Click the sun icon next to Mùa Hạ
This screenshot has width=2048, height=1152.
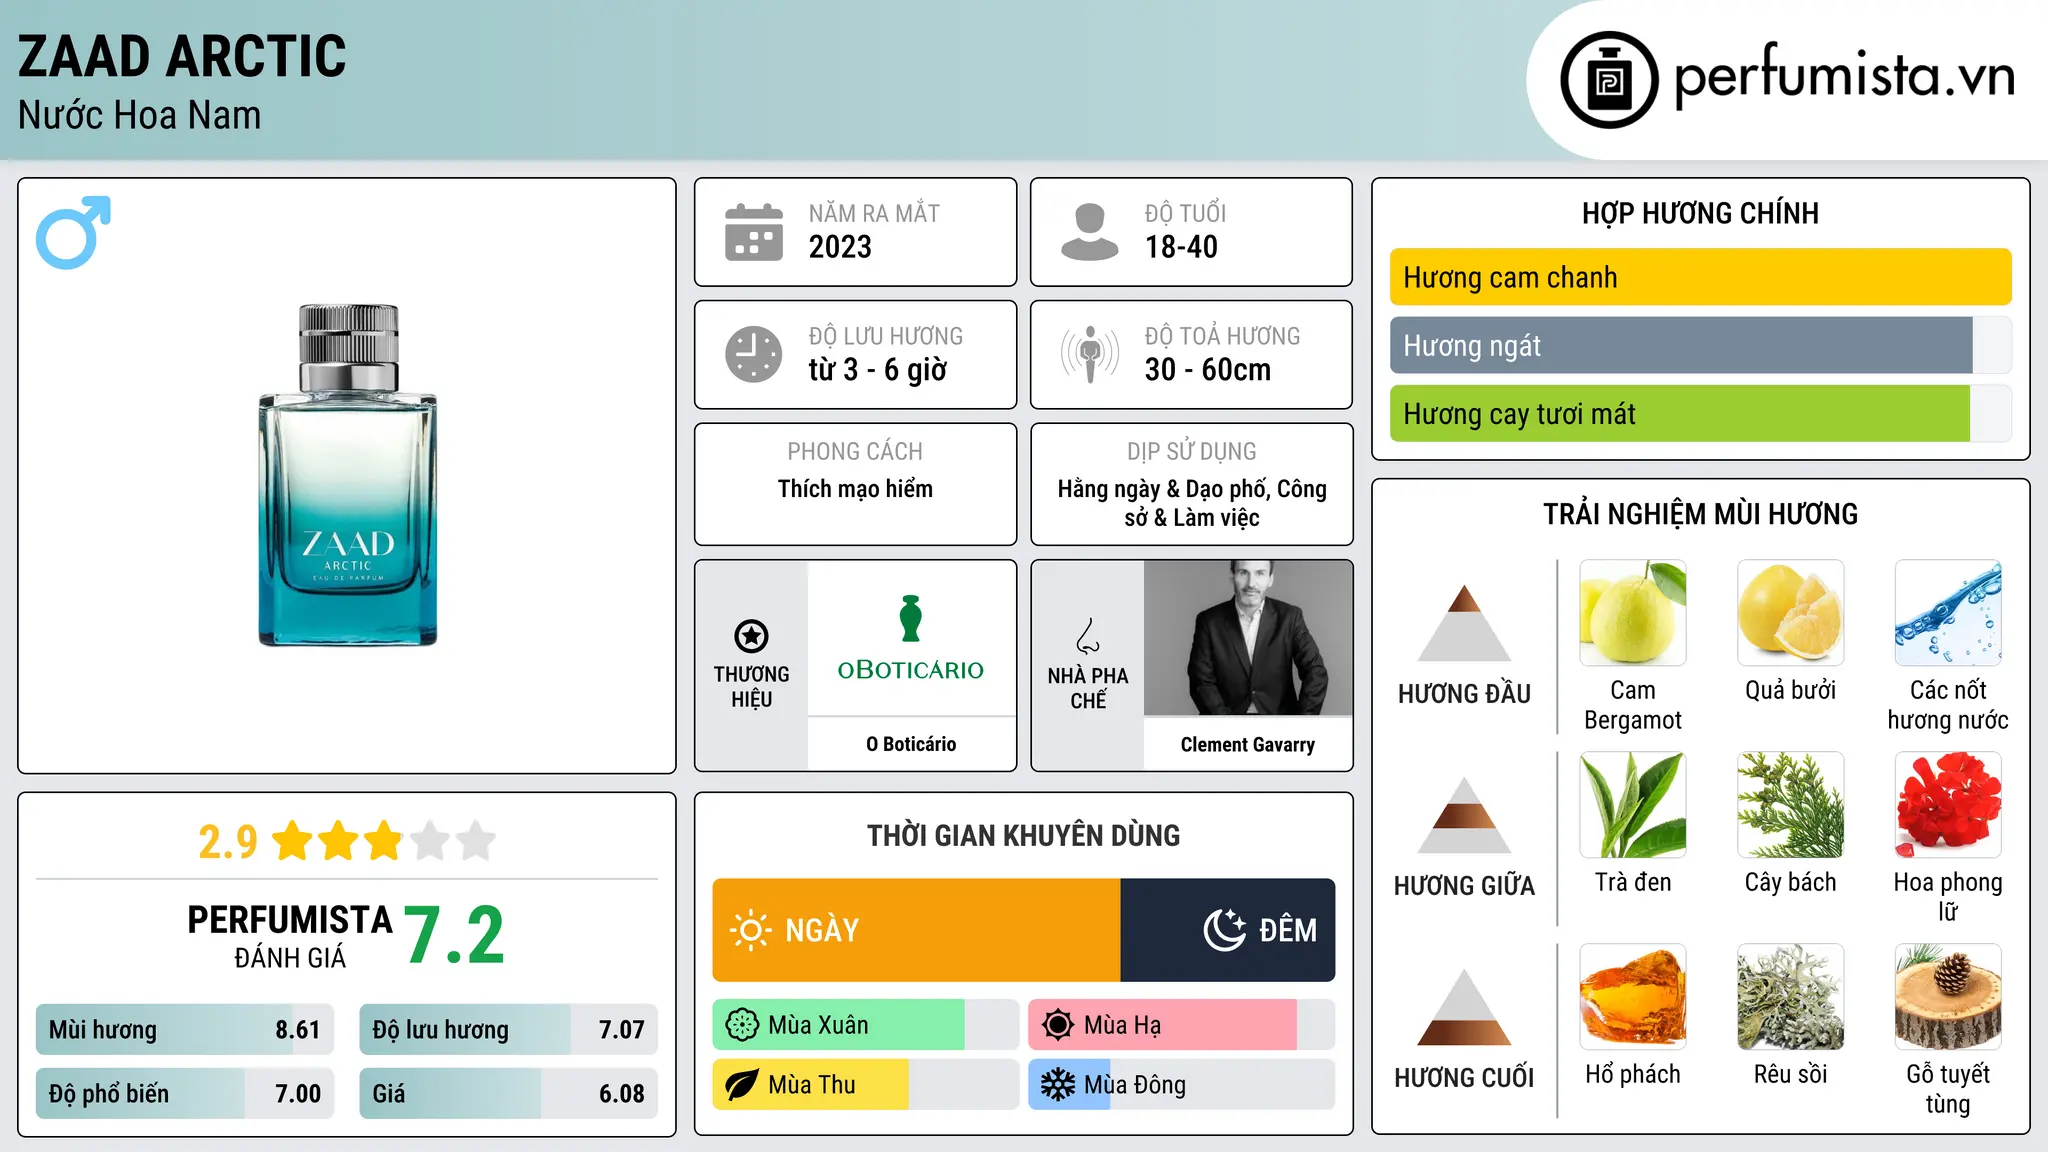click(1057, 1025)
